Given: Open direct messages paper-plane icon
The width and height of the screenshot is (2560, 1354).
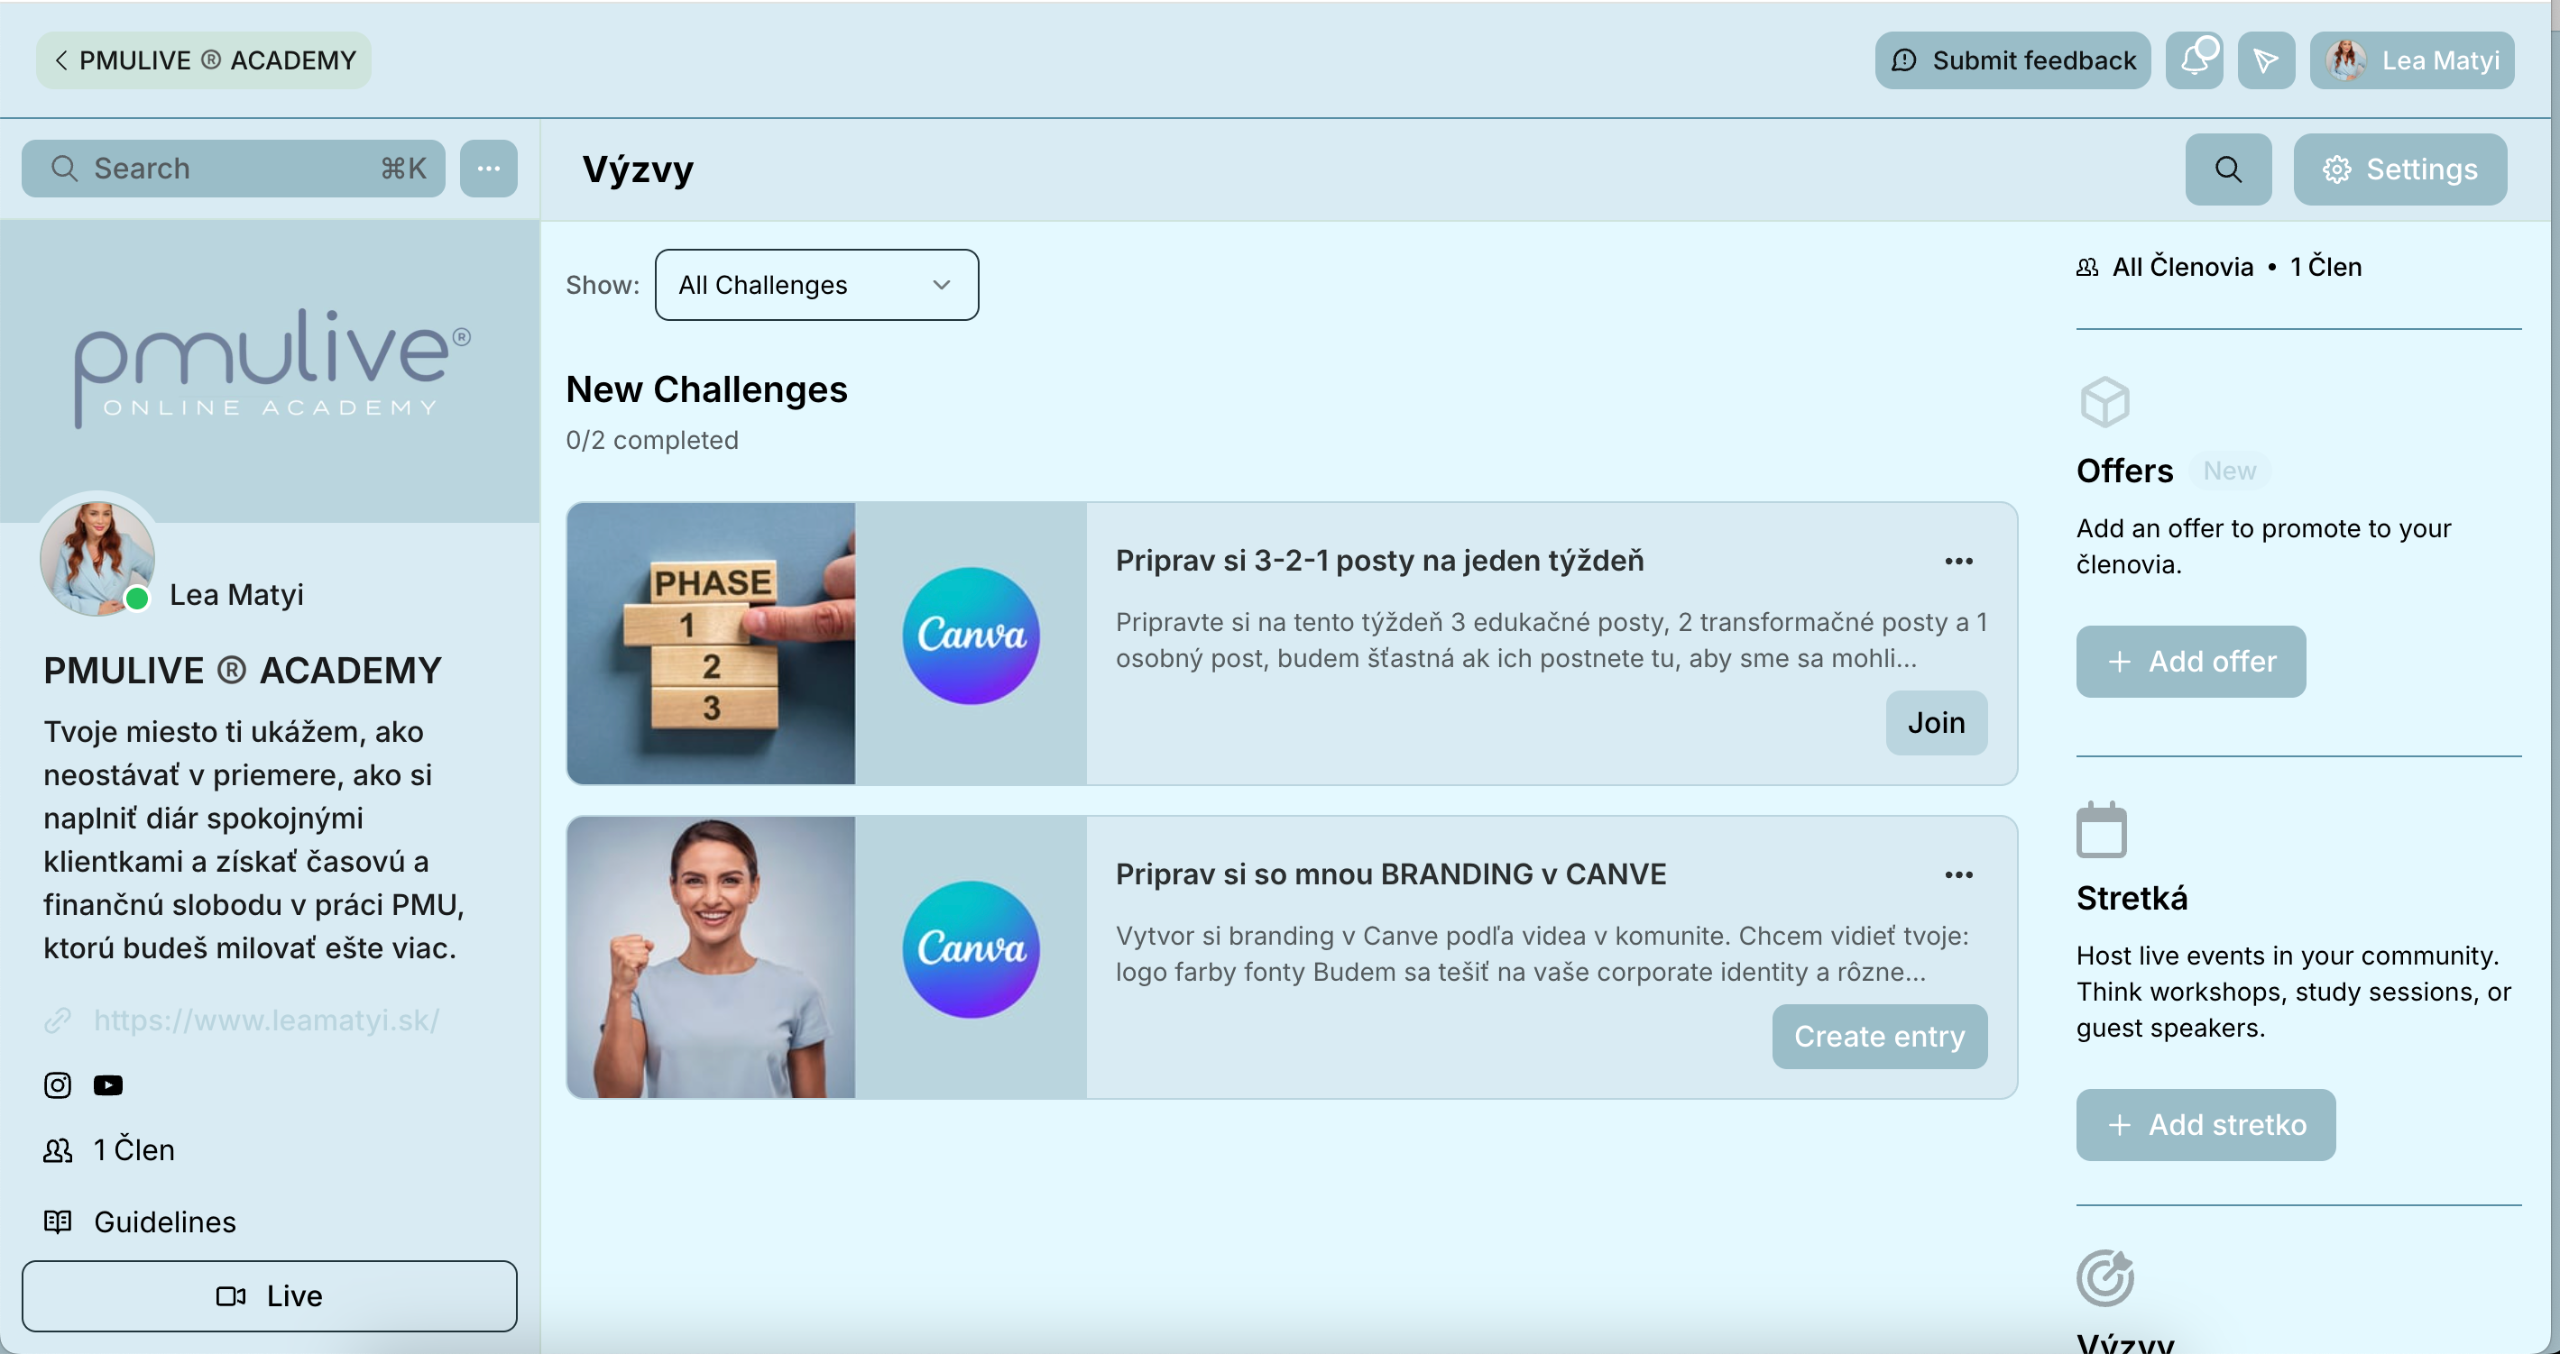Looking at the screenshot, I should tap(2265, 61).
